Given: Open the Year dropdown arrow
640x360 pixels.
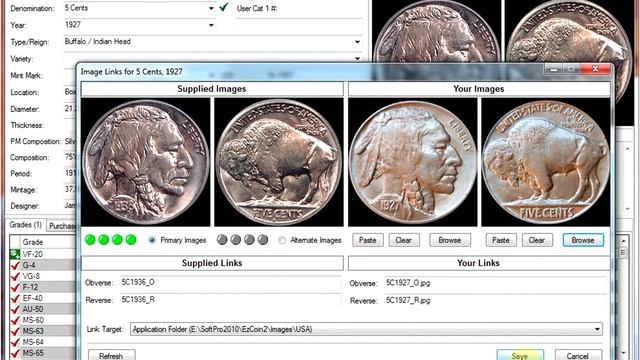Looking at the screenshot, I should tap(211, 25).
